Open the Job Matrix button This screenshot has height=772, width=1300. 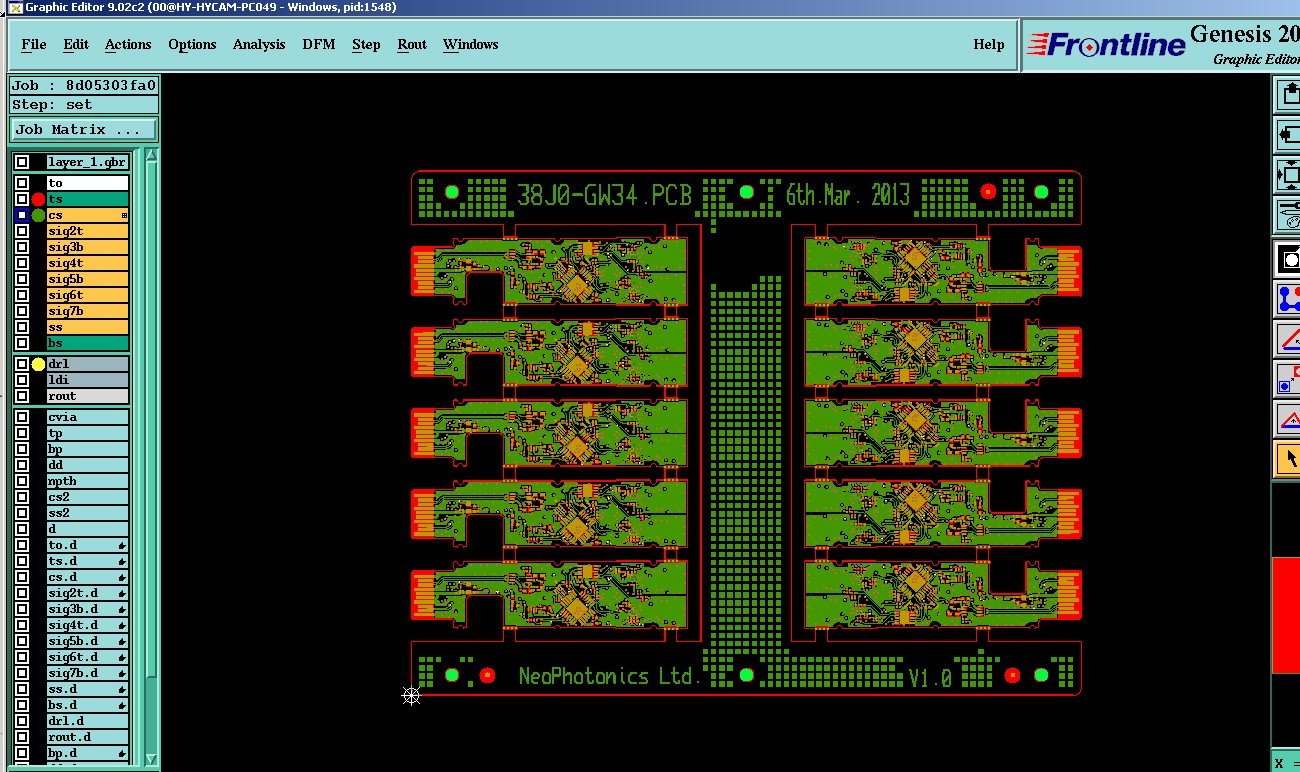click(84, 129)
